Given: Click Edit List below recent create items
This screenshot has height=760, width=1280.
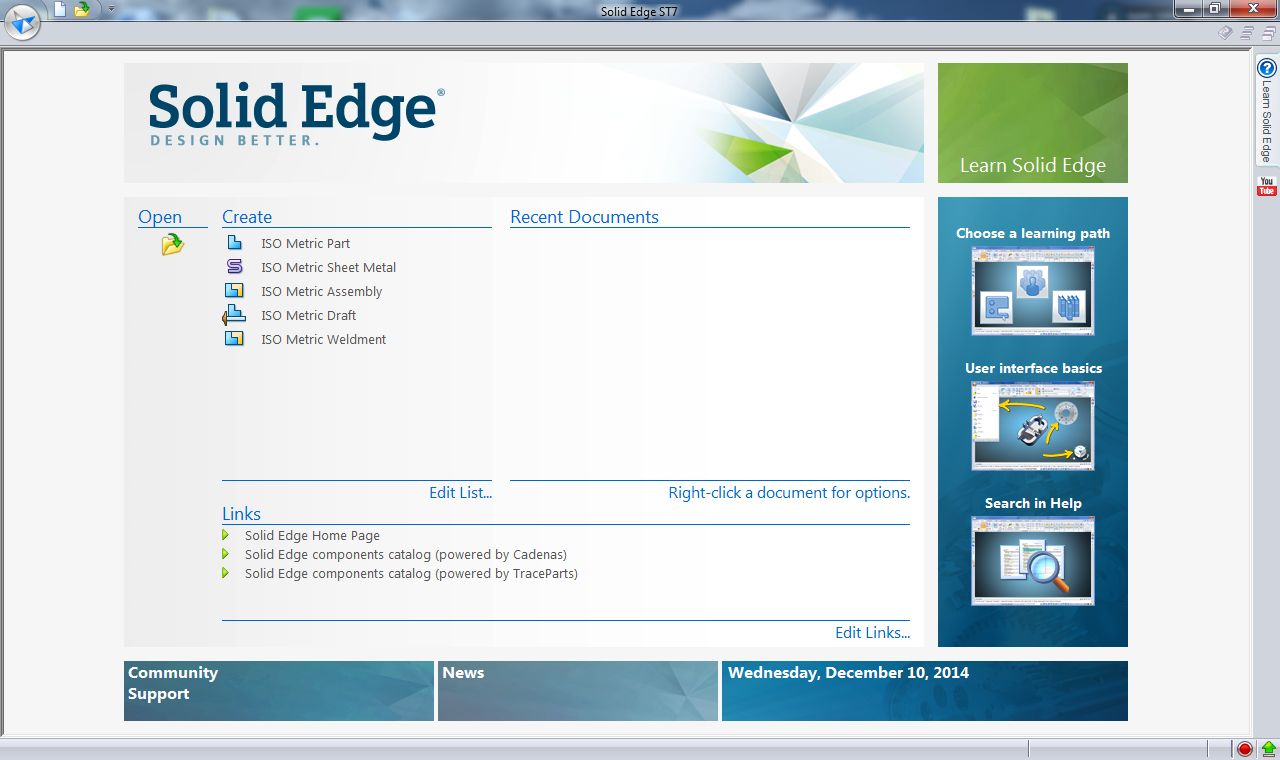Looking at the screenshot, I should (460, 492).
